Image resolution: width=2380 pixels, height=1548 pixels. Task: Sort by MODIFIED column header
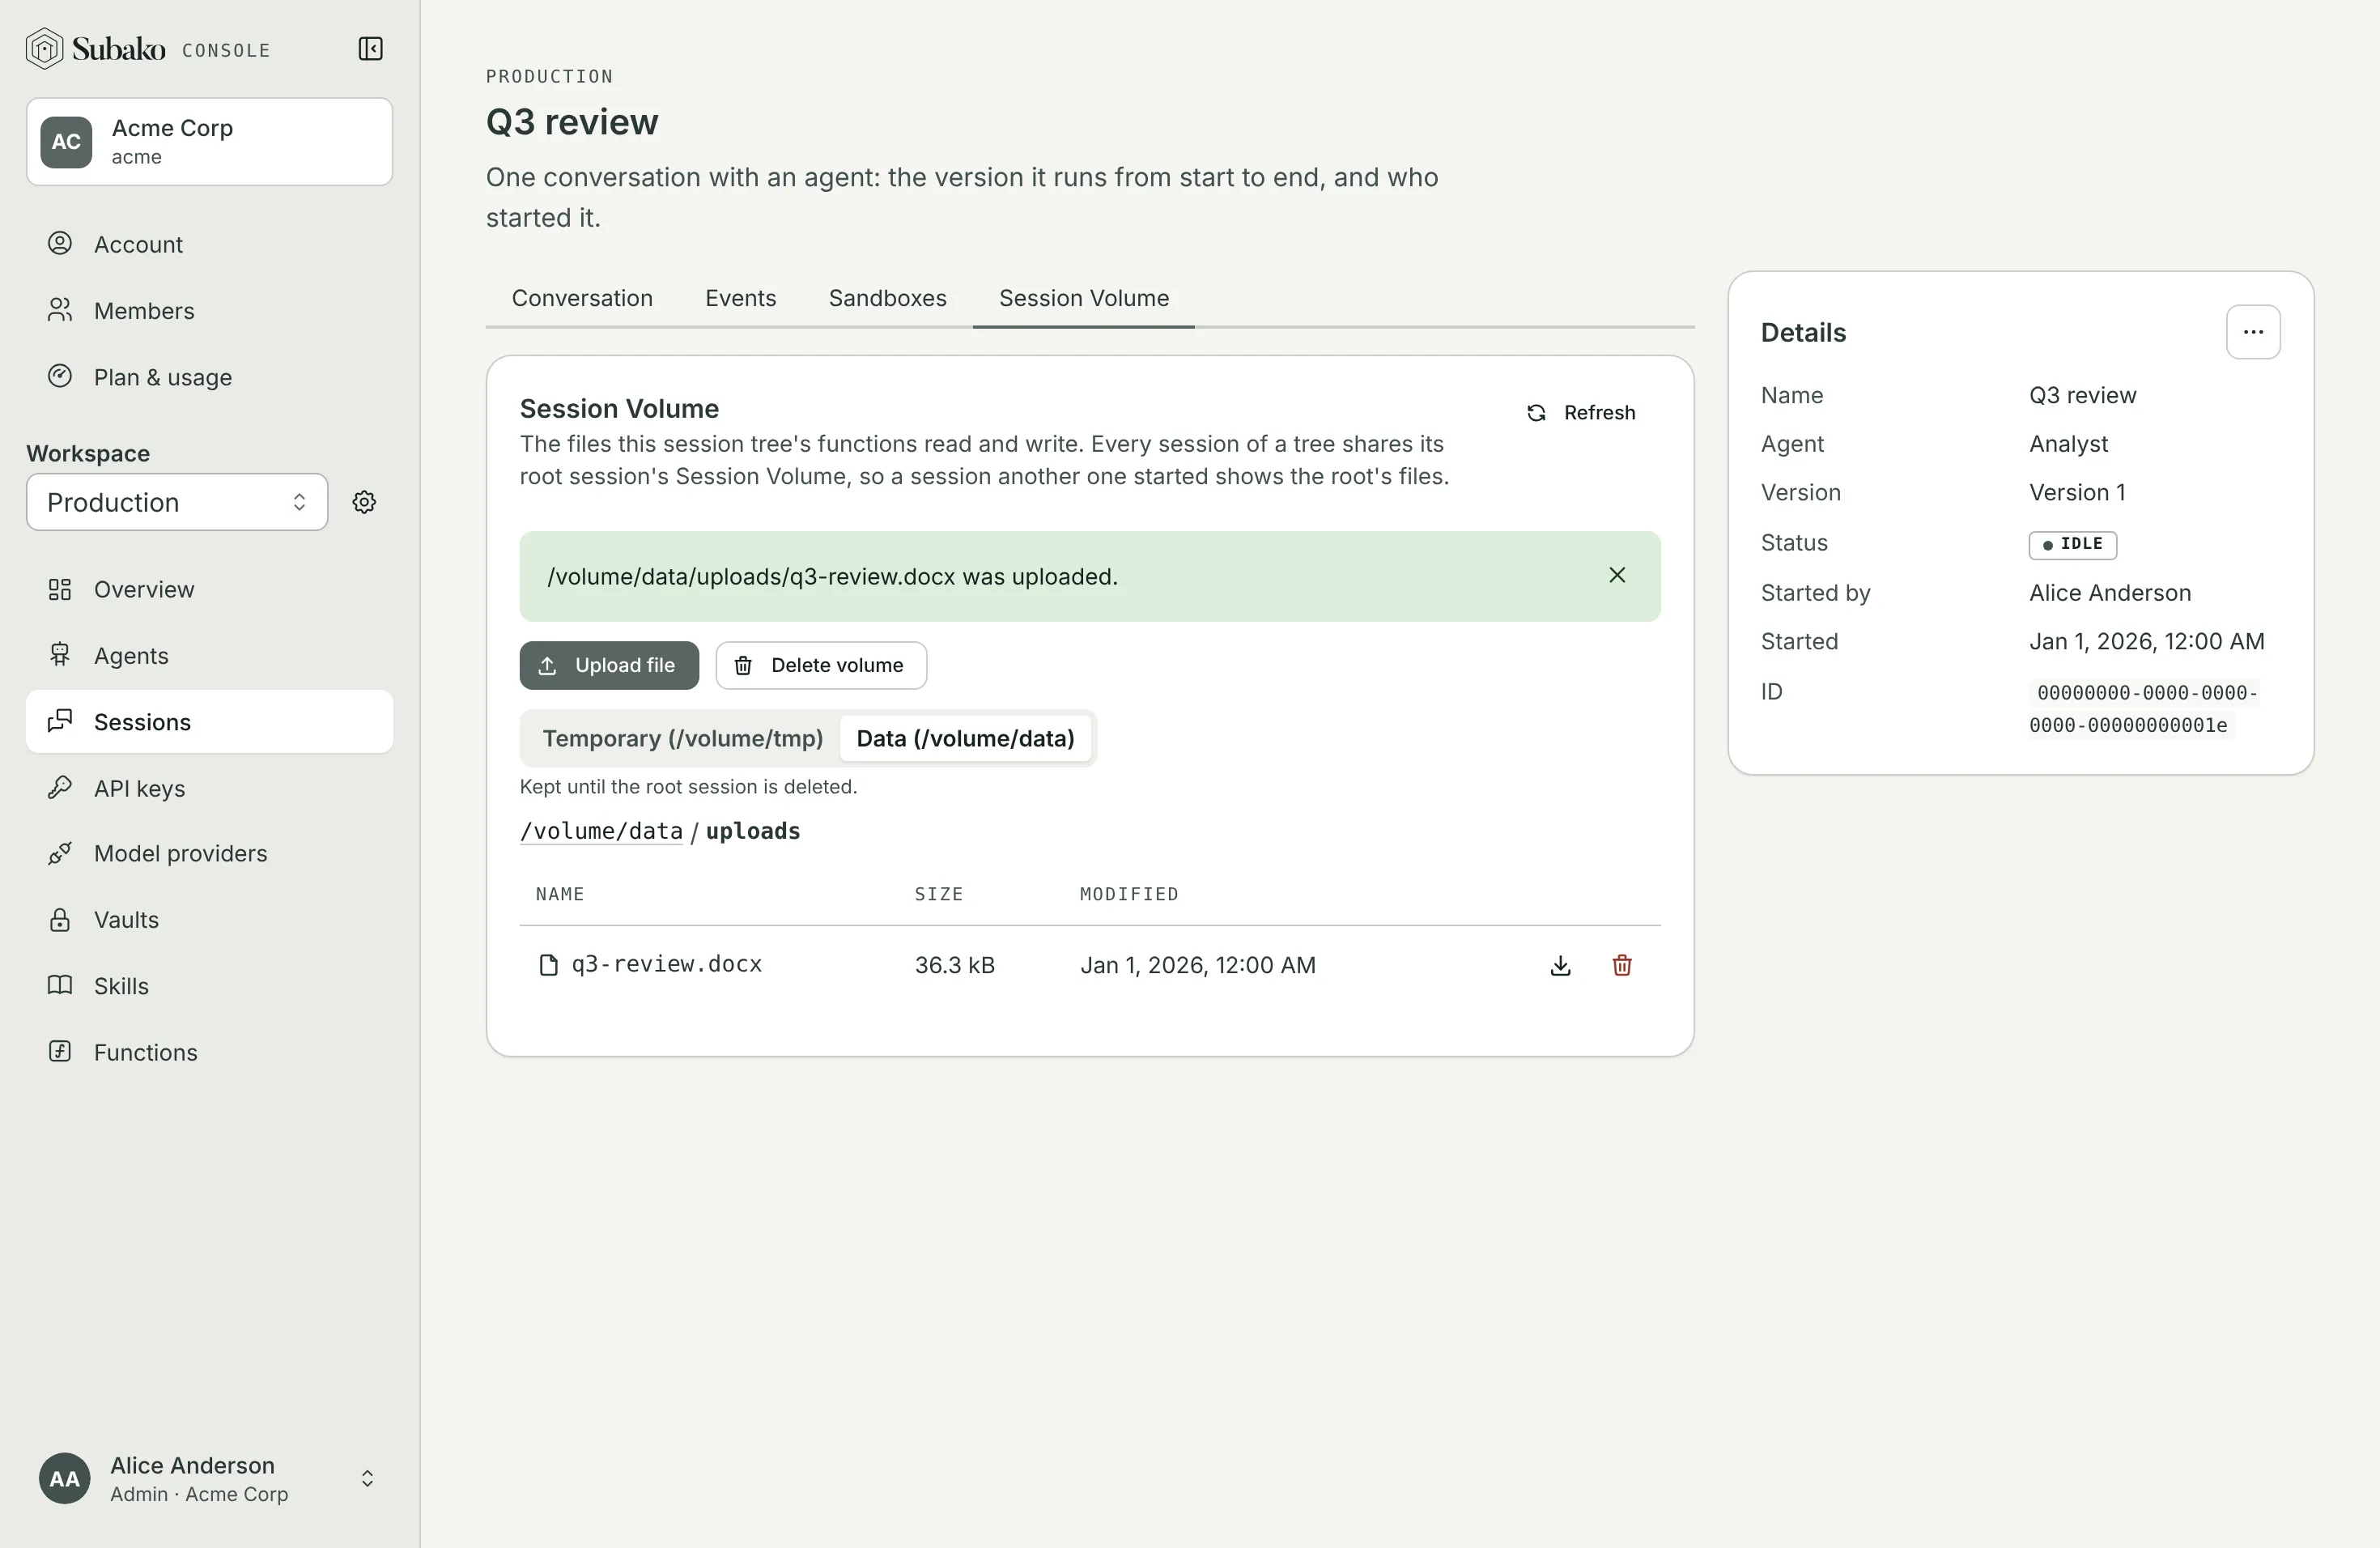click(x=1129, y=894)
